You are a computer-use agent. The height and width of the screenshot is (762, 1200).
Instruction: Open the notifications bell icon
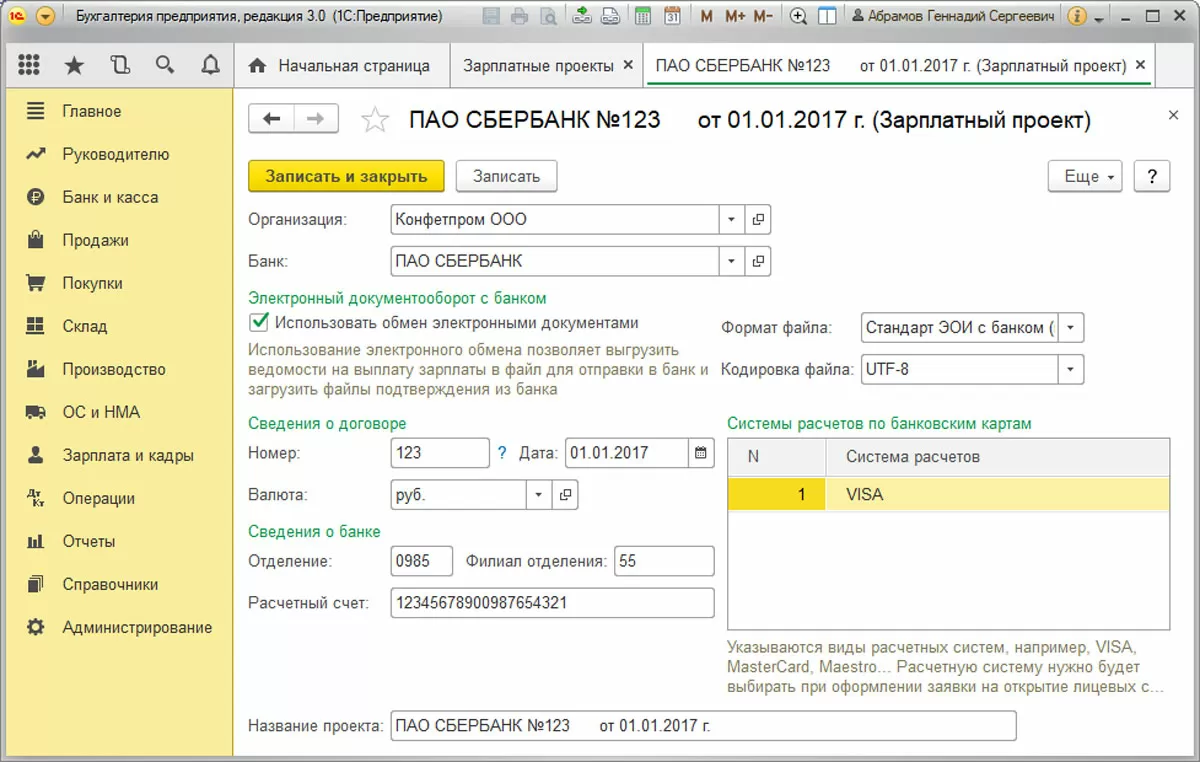[x=210, y=66]
